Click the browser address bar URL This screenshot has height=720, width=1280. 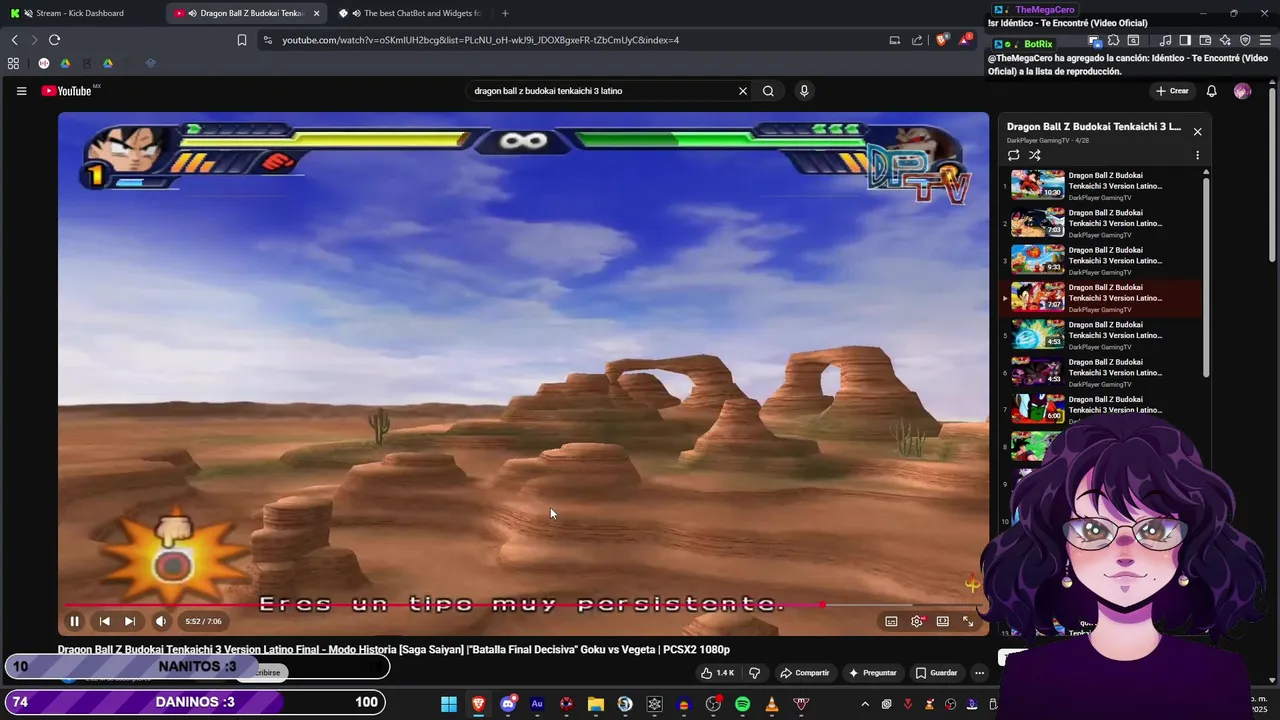[480, 40]
